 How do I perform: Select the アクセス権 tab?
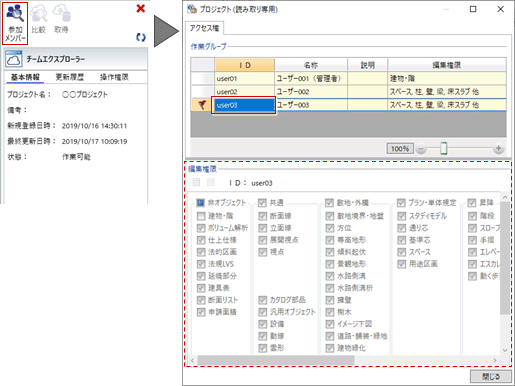(204, 28)
